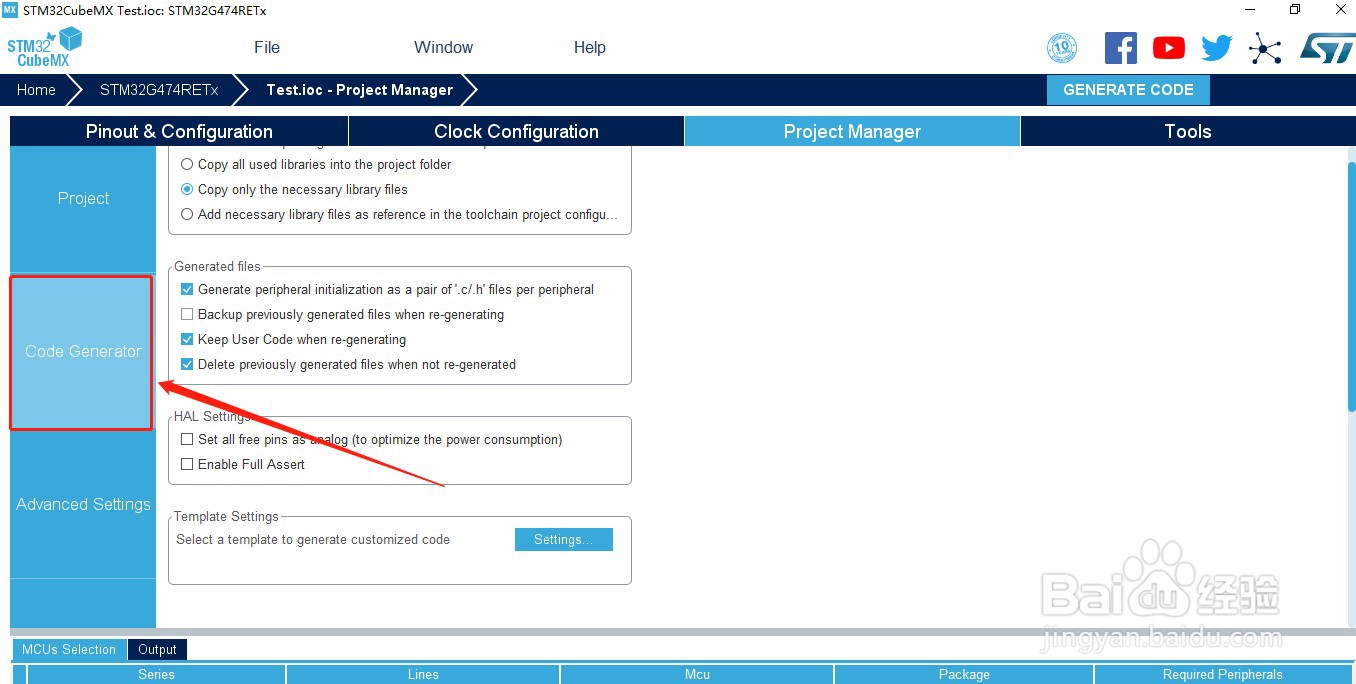1356x684 pixels.
Task: Open the Help menu
Action: [x=590, y=47]
